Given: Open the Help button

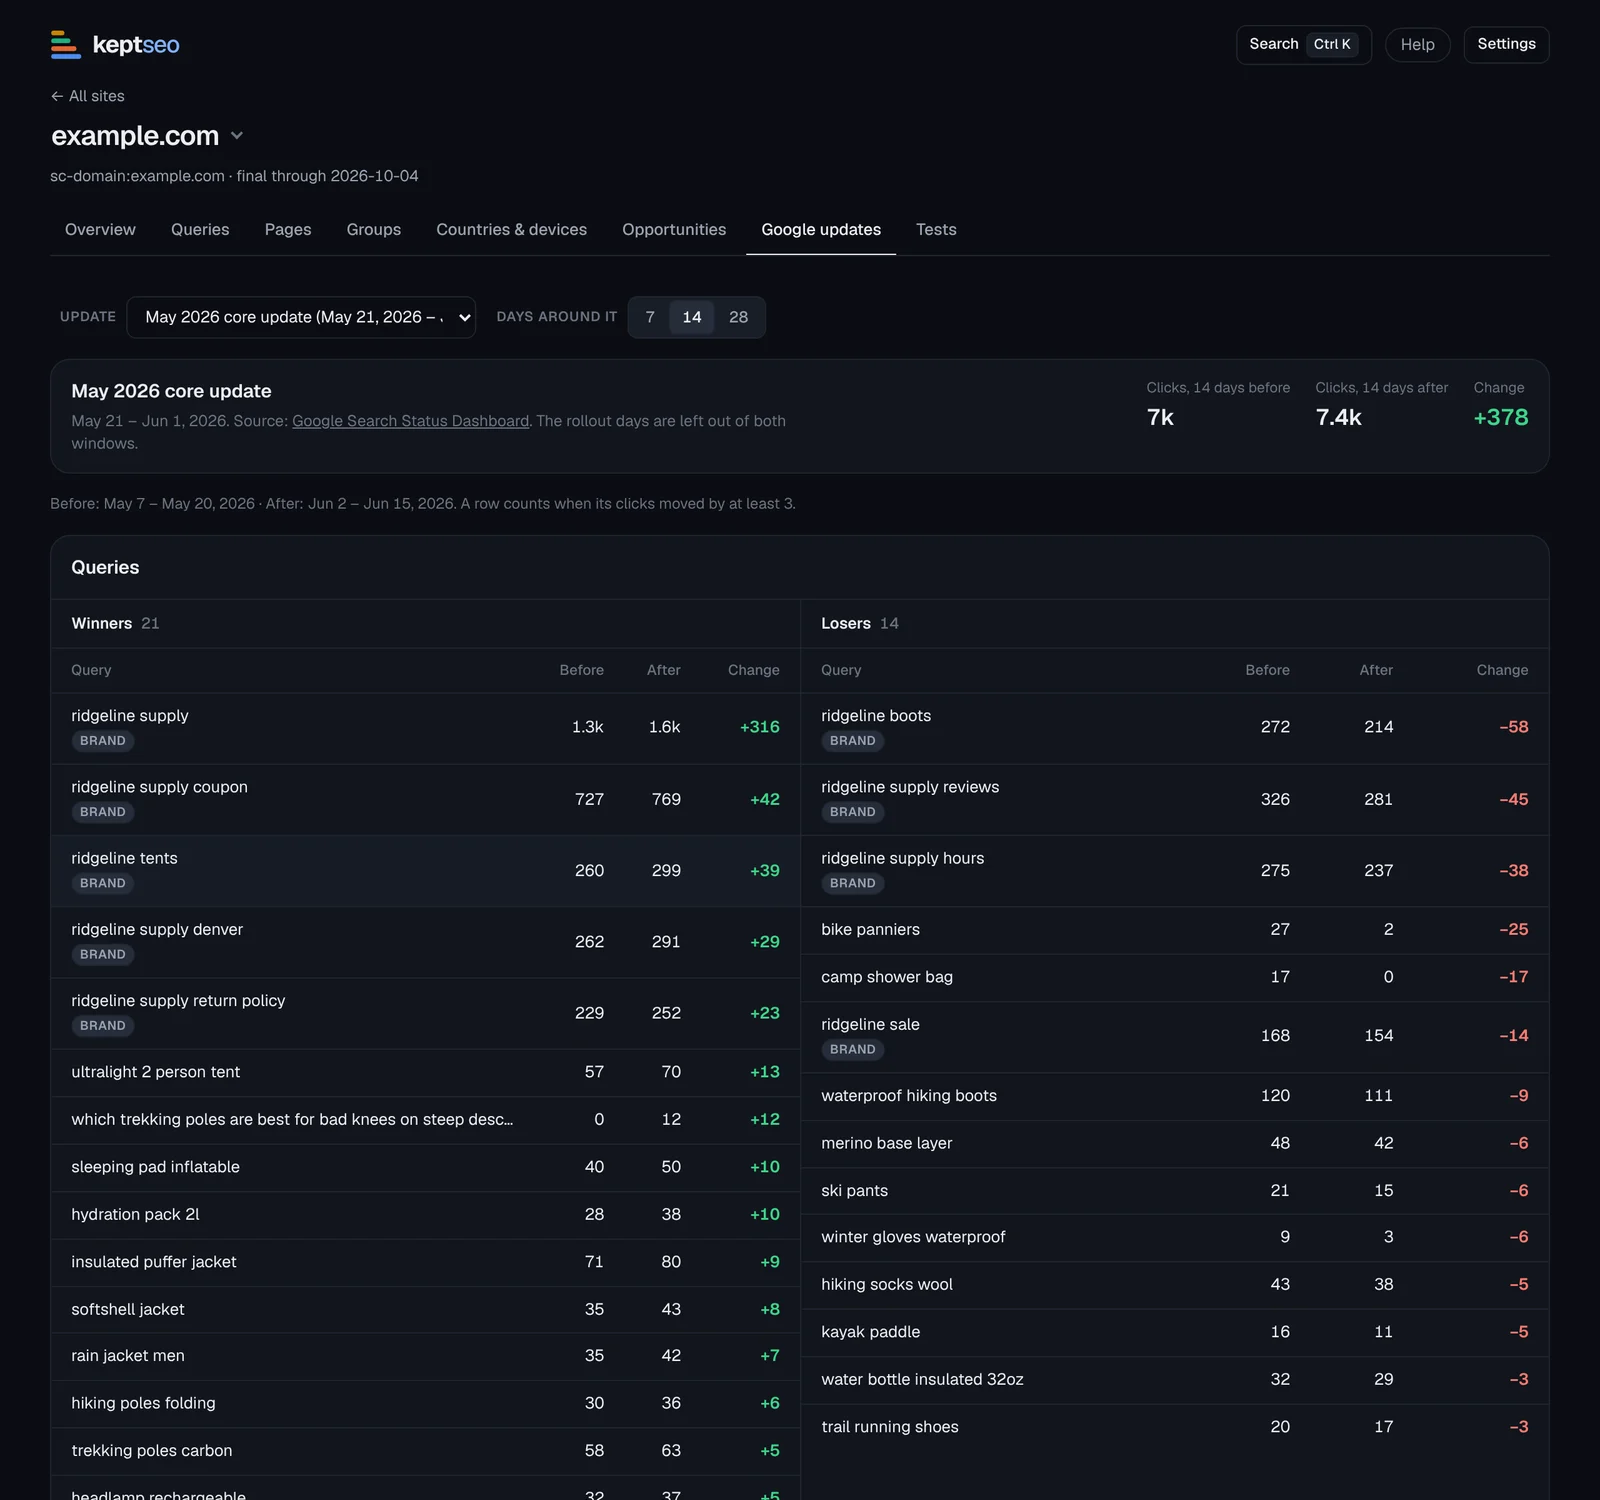Looking at the screenshot, I should [1417, 44].
